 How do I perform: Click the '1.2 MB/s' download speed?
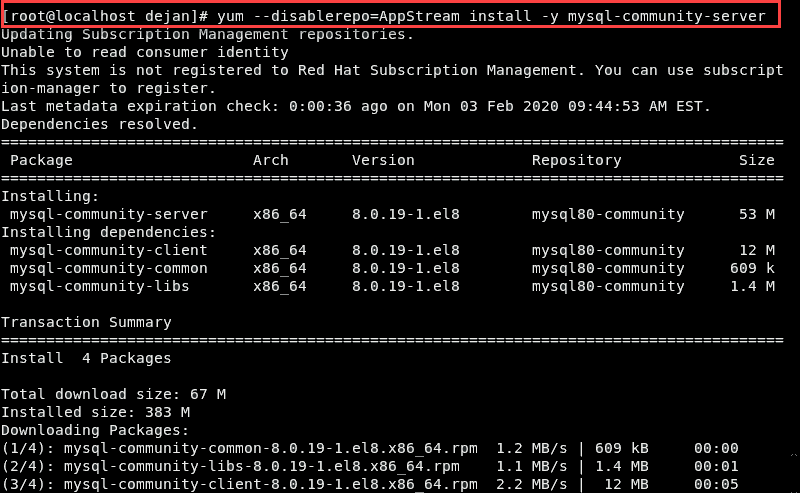(x=531, y=448)
